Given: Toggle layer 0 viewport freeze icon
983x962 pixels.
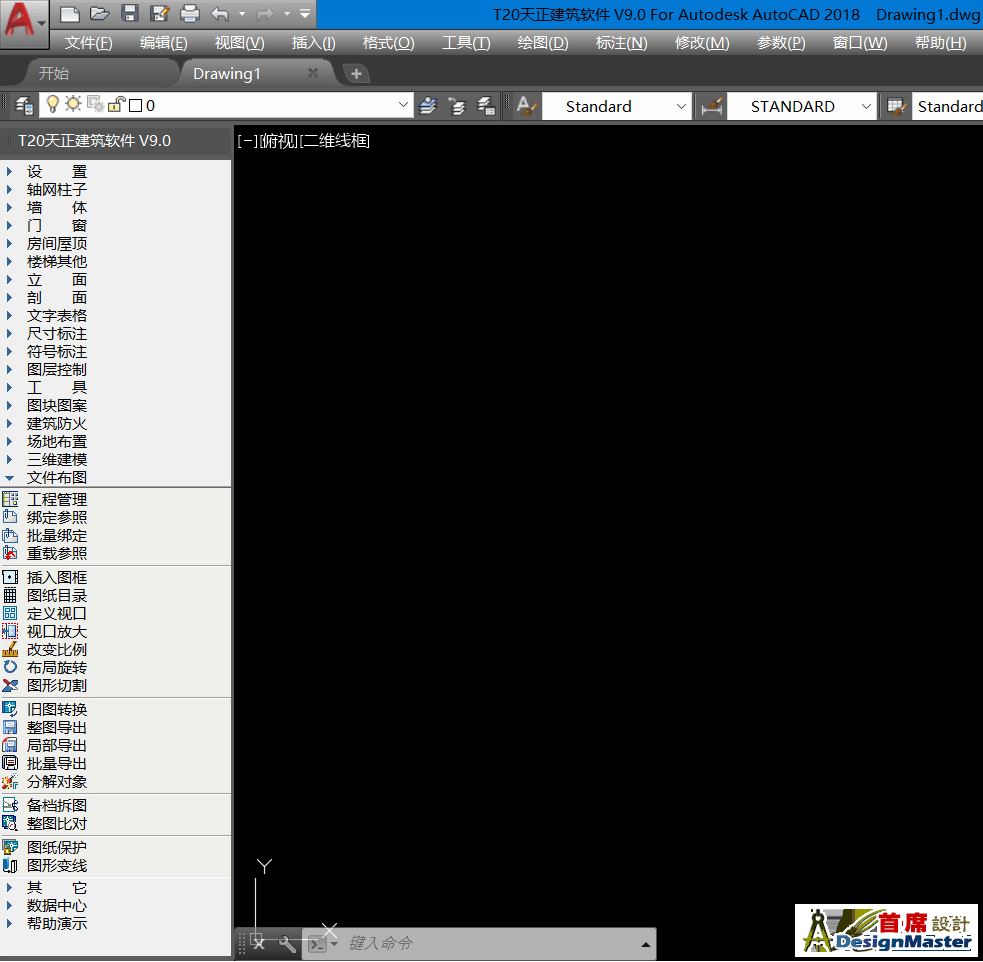Looking at the screenshot, I should [95, 104].
